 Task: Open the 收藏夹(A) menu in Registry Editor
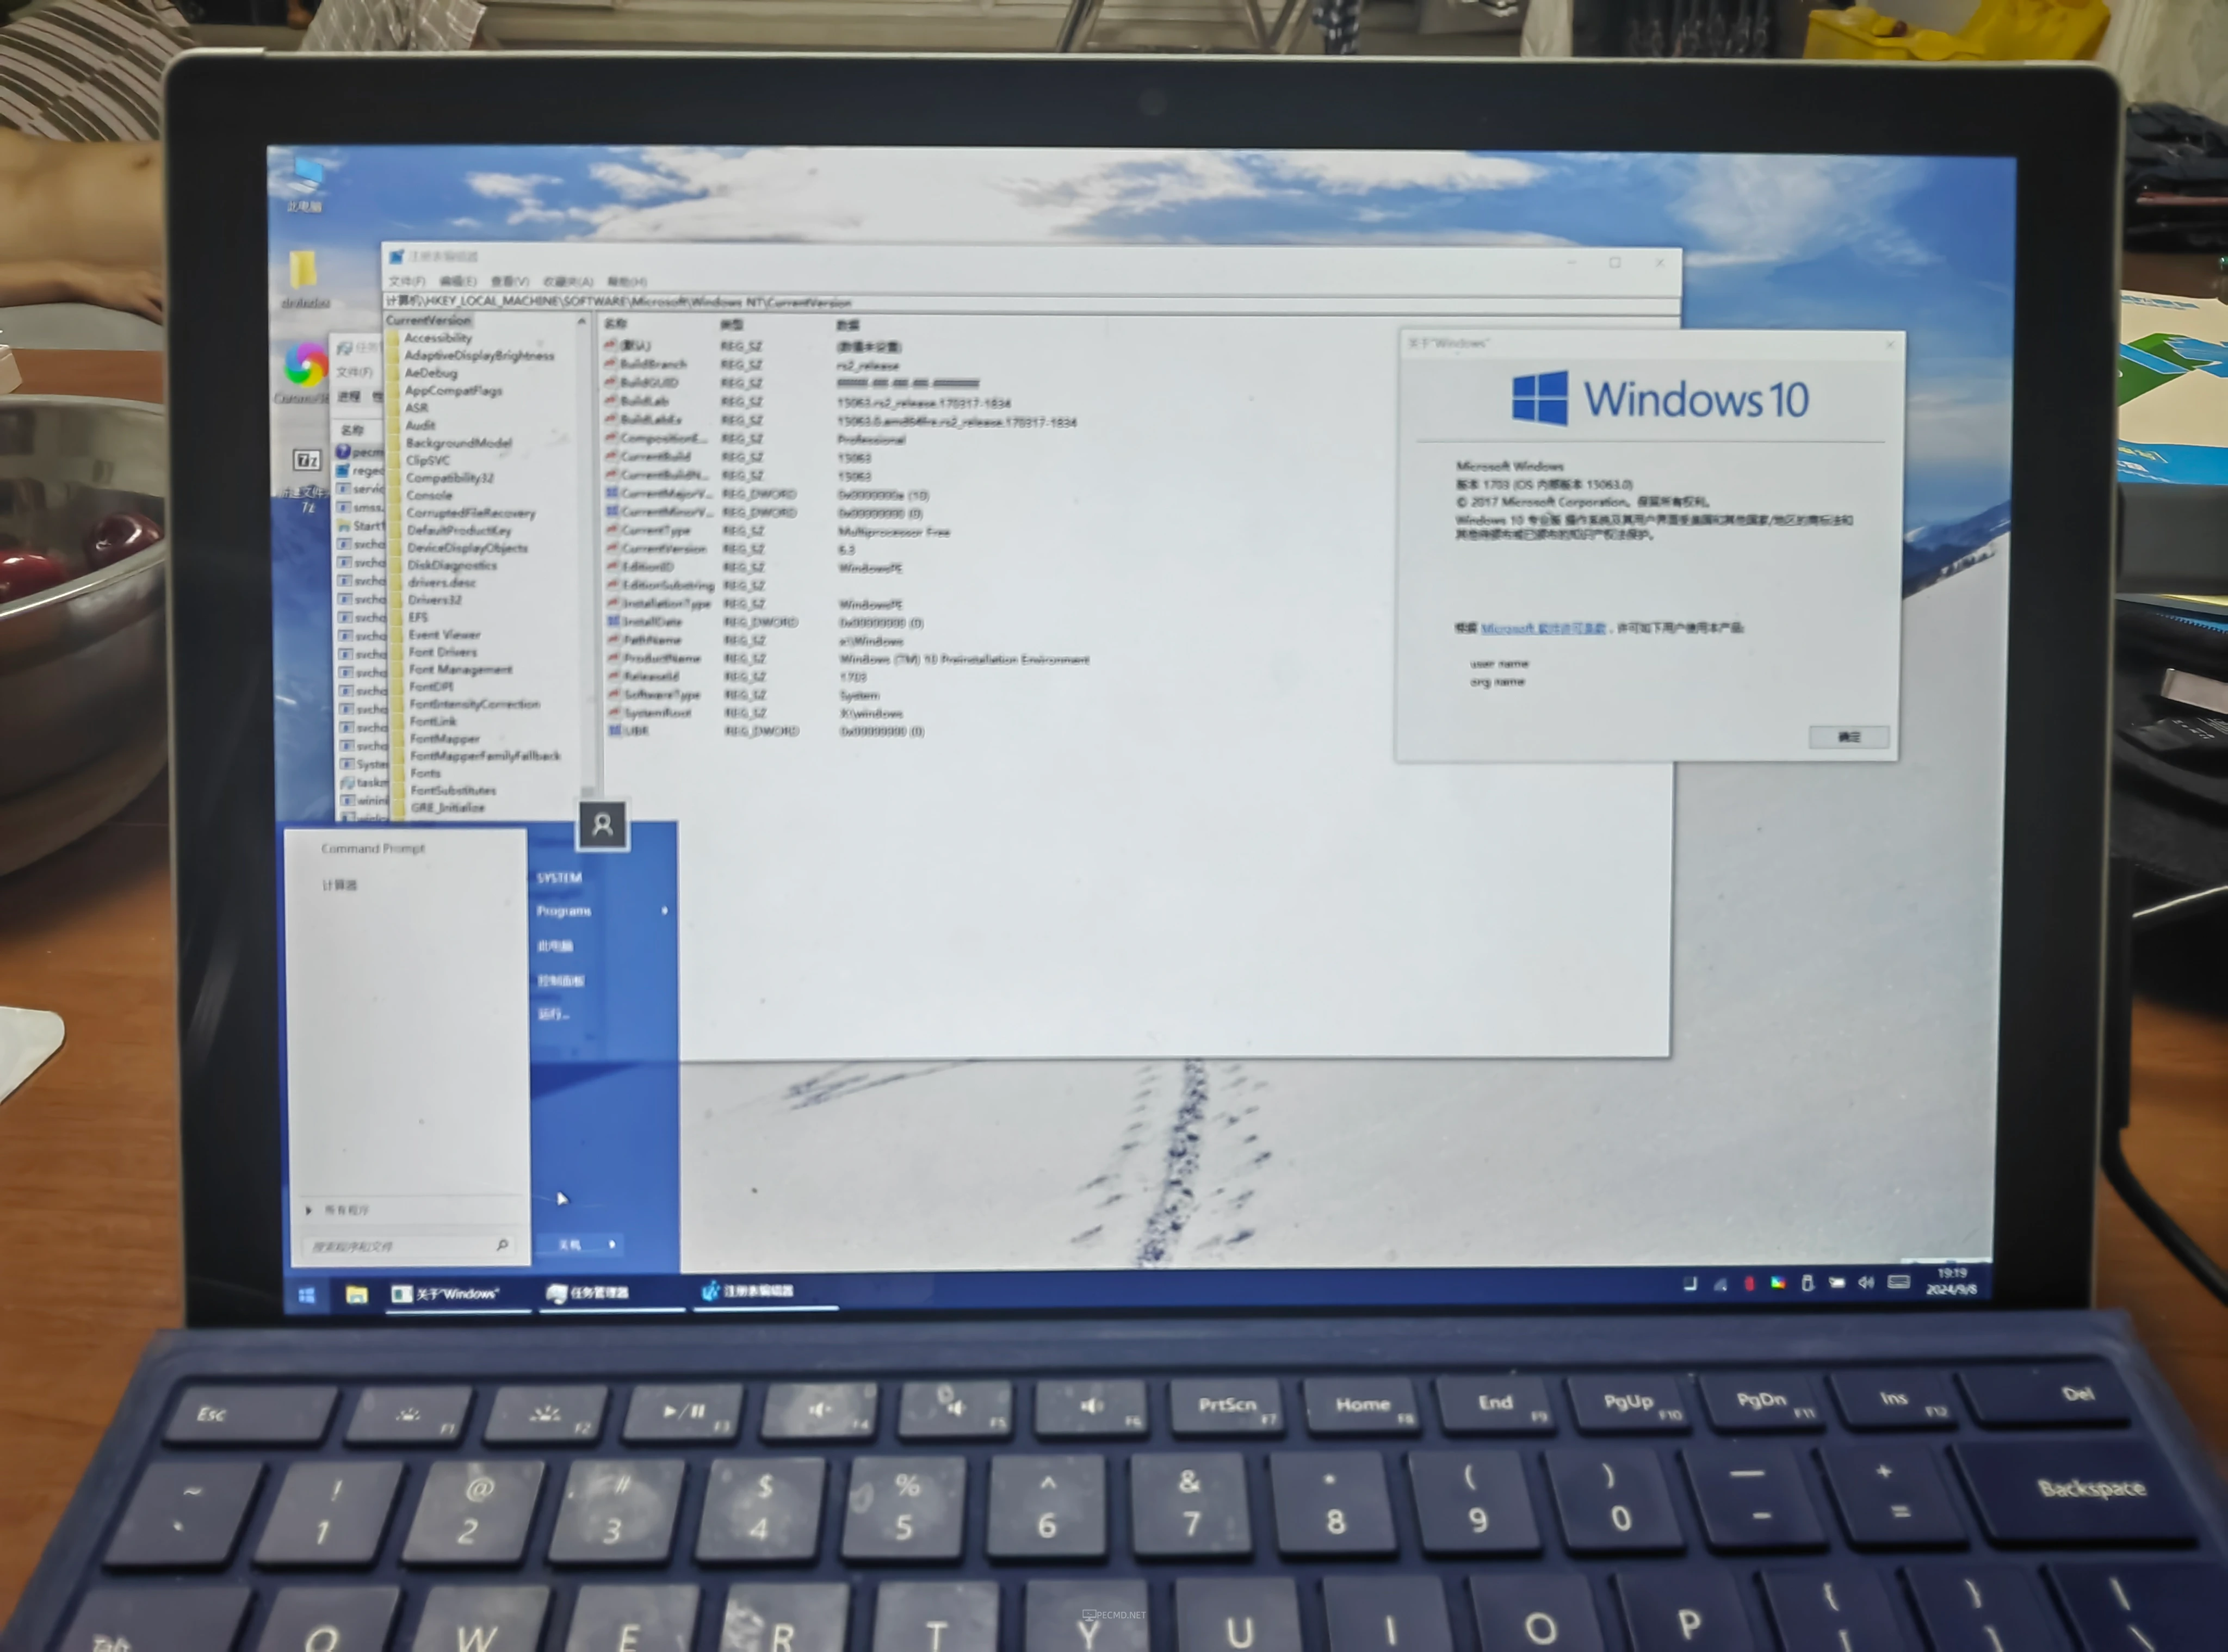(x=568, y=281)
